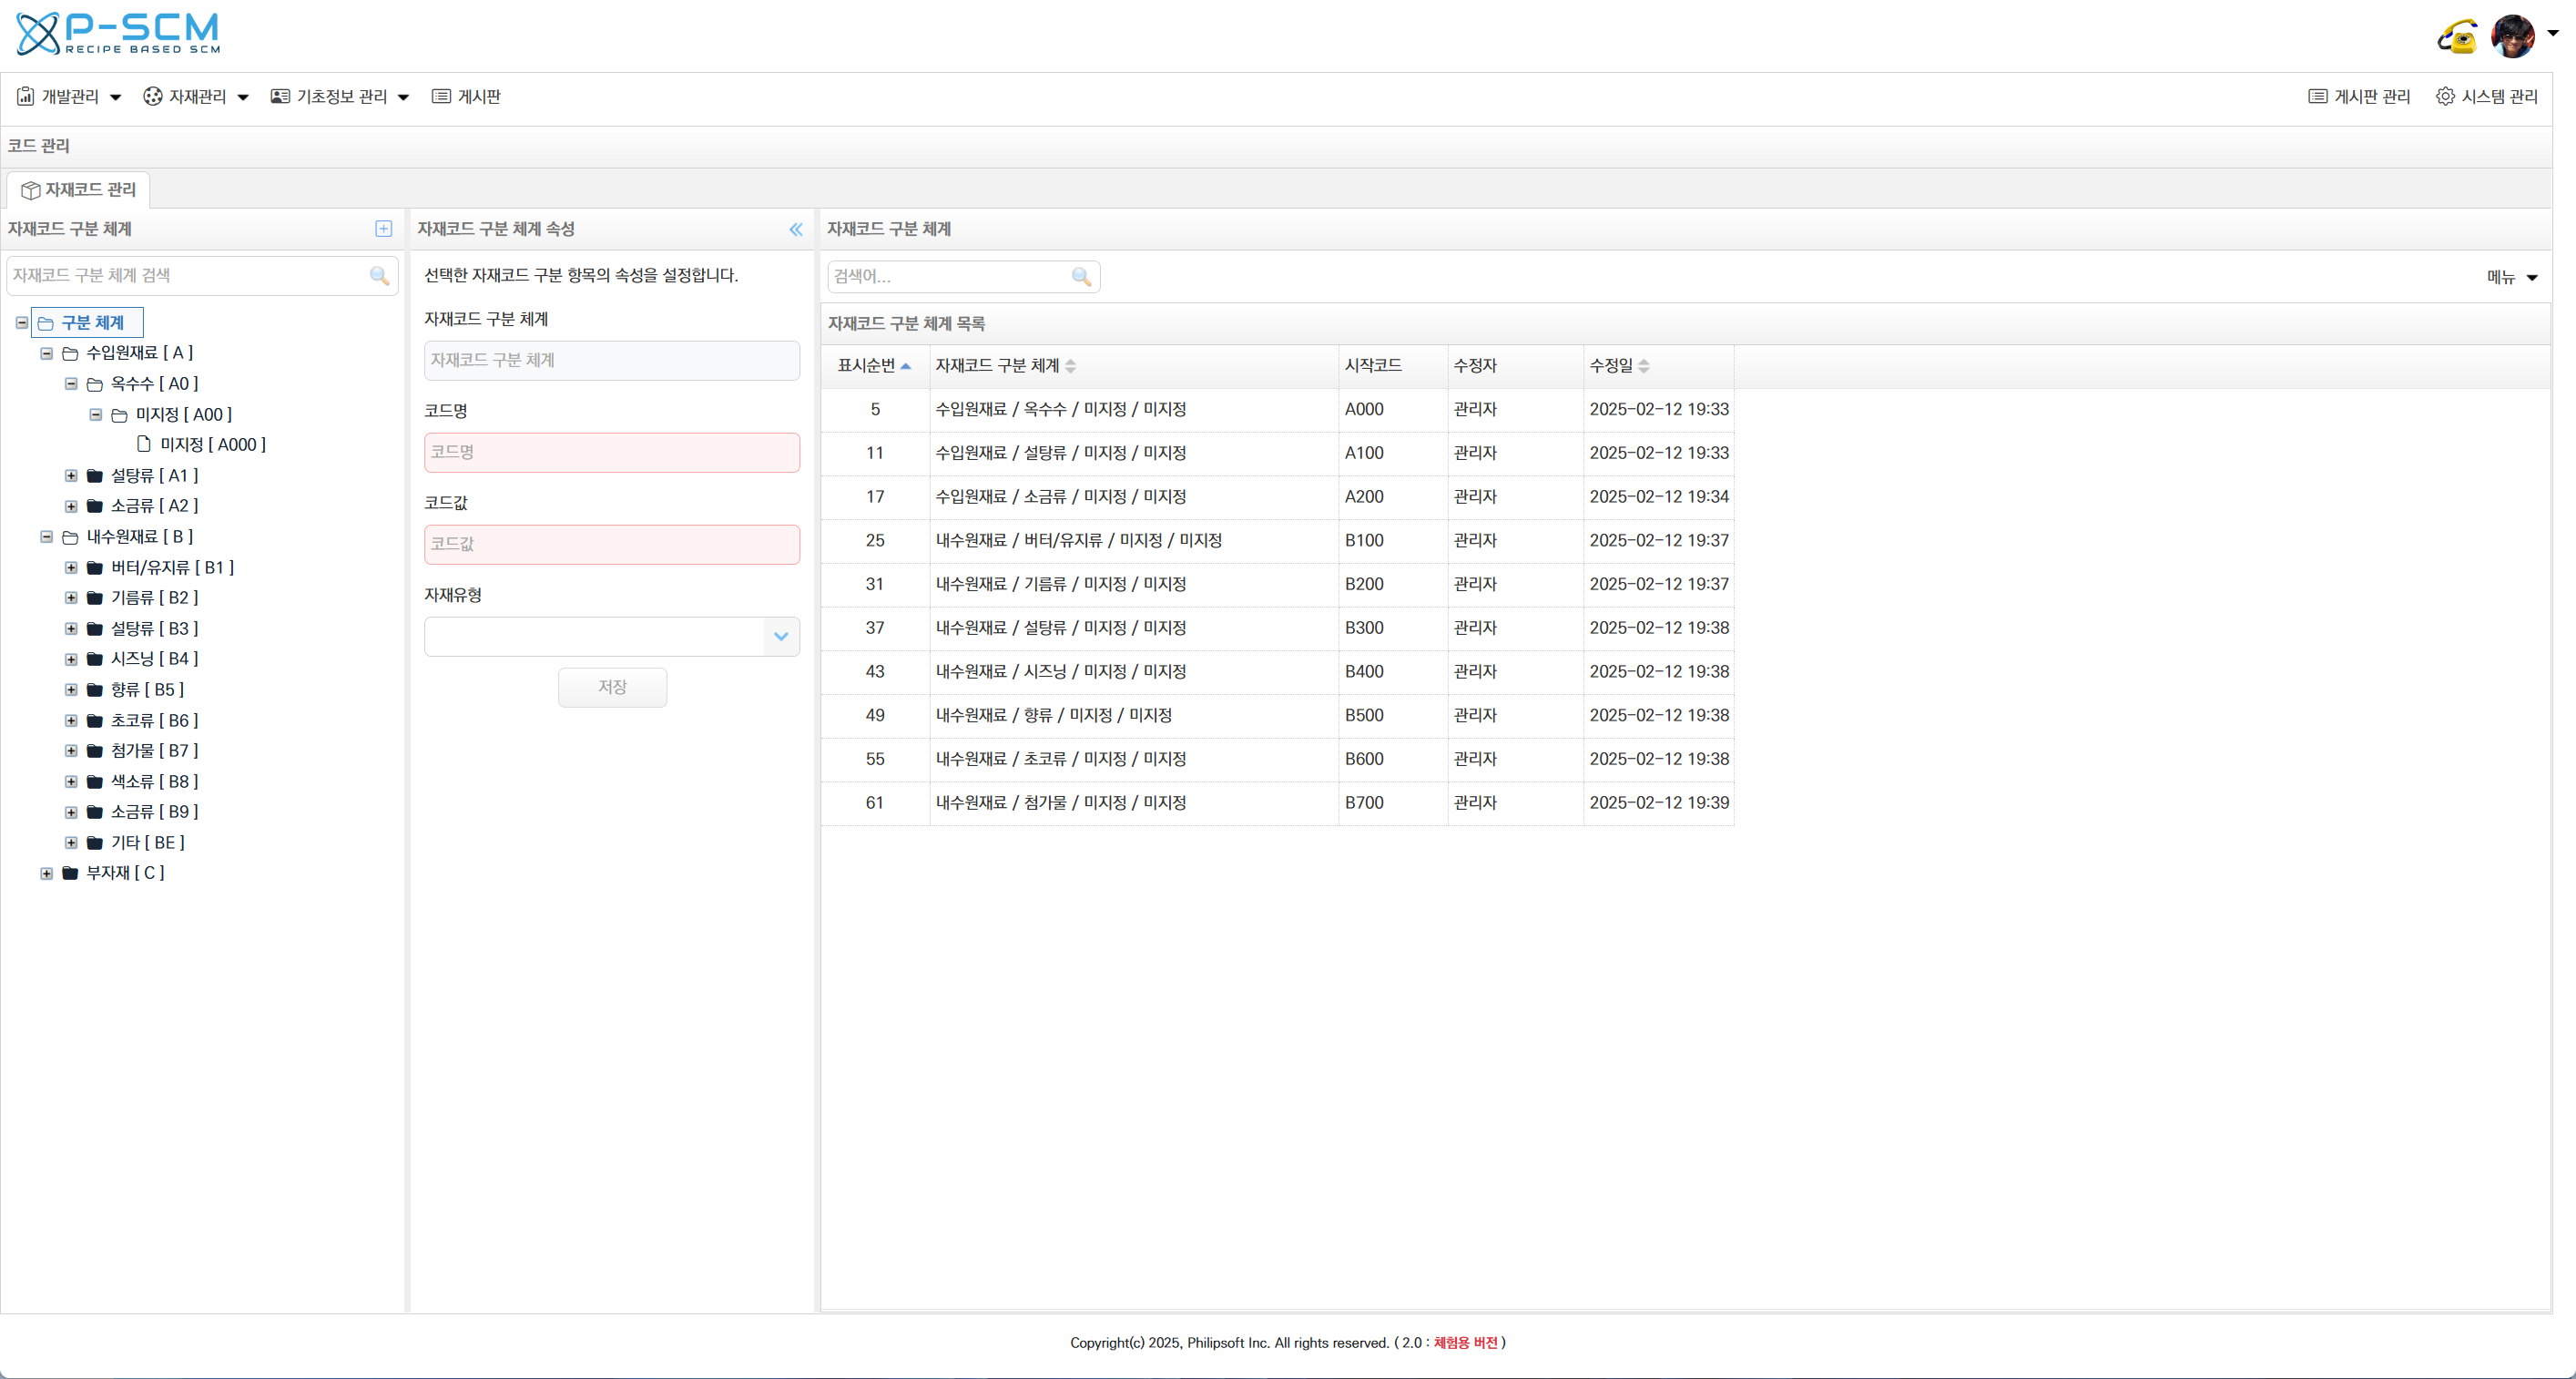Screen dimensions: 2576x1379
Task: Click the 시작코드 column header
Action: pyautogui.click(x=1393, y=366)
